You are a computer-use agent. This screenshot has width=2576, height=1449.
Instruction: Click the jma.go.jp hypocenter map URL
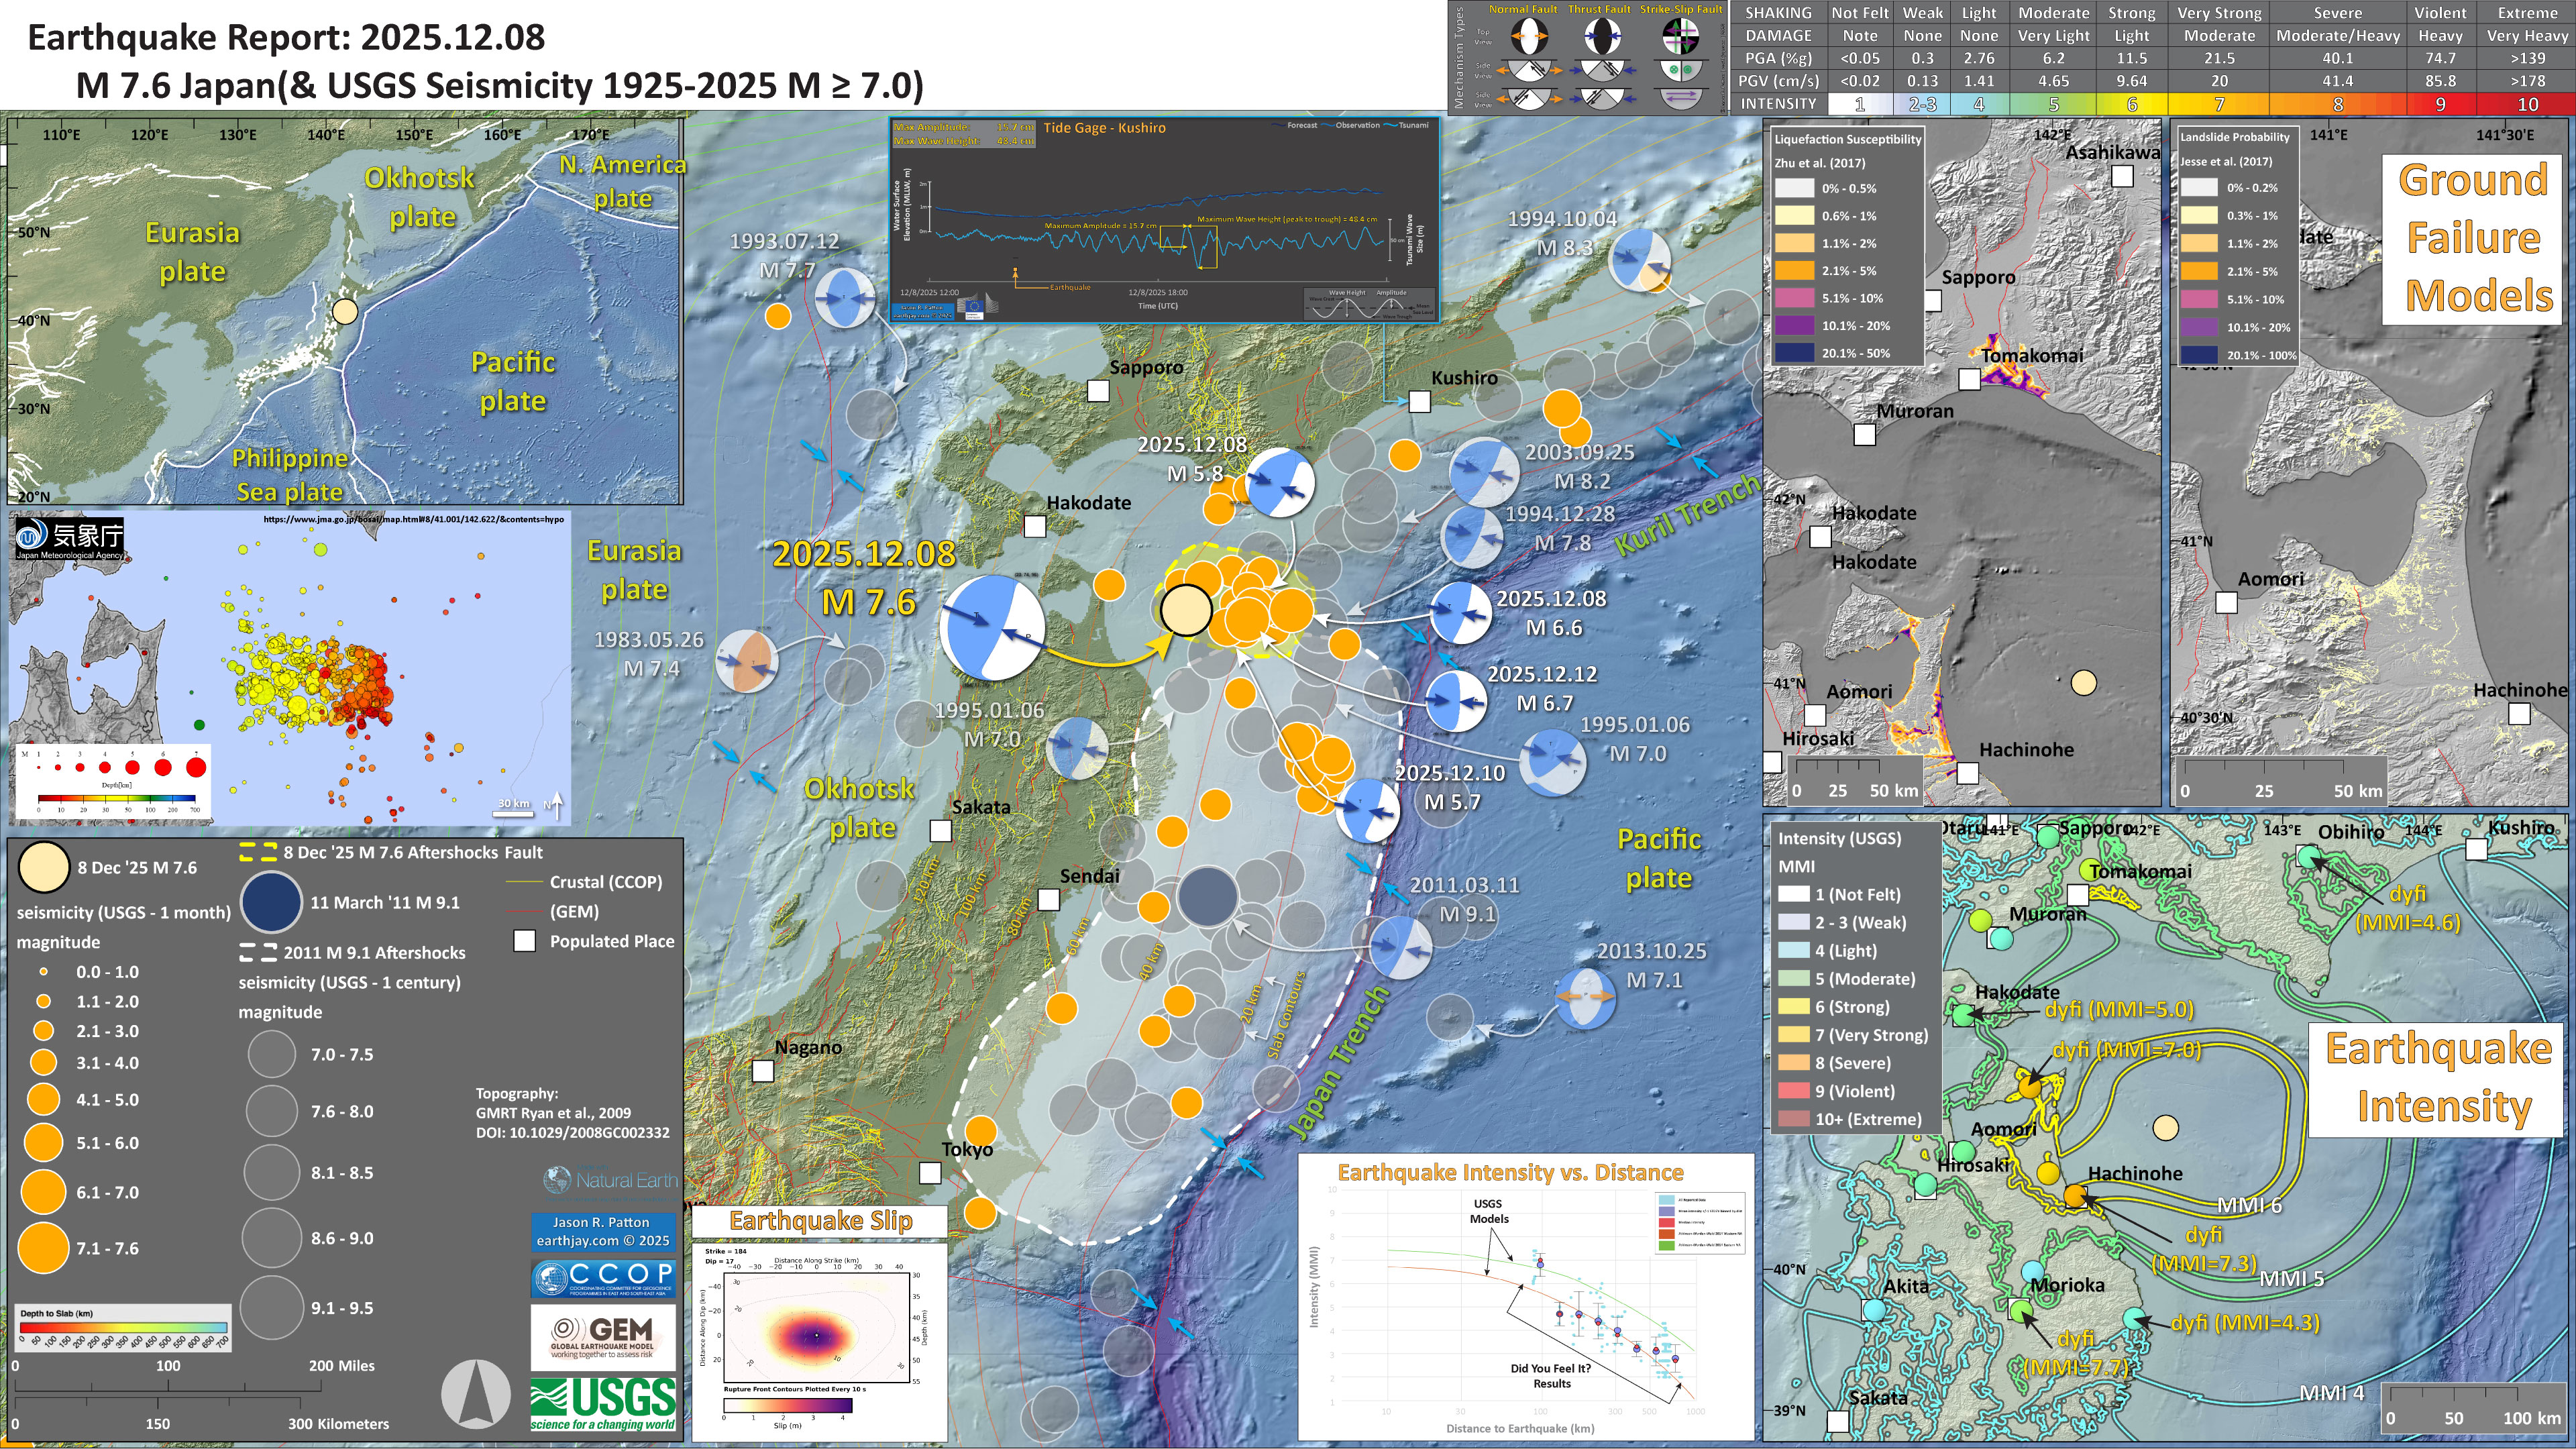[x=413, y=520]
